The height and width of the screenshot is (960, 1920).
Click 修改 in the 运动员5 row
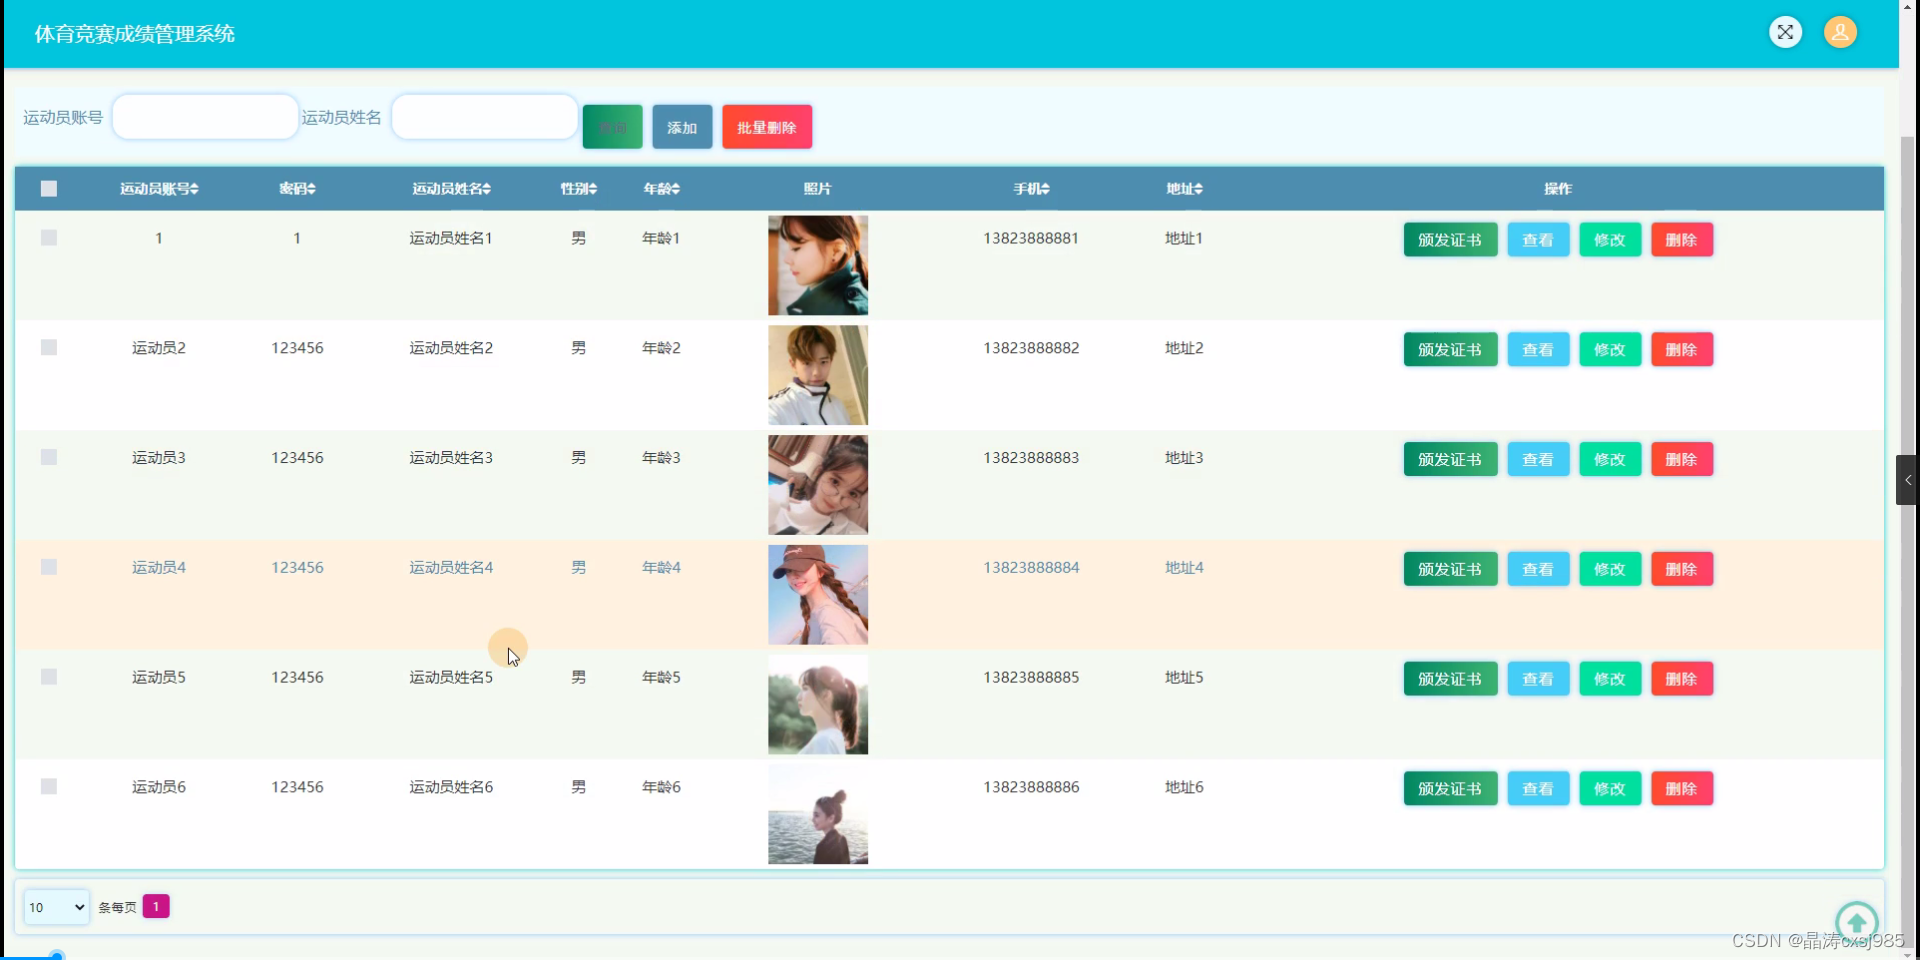click(x=1610, y=679)
